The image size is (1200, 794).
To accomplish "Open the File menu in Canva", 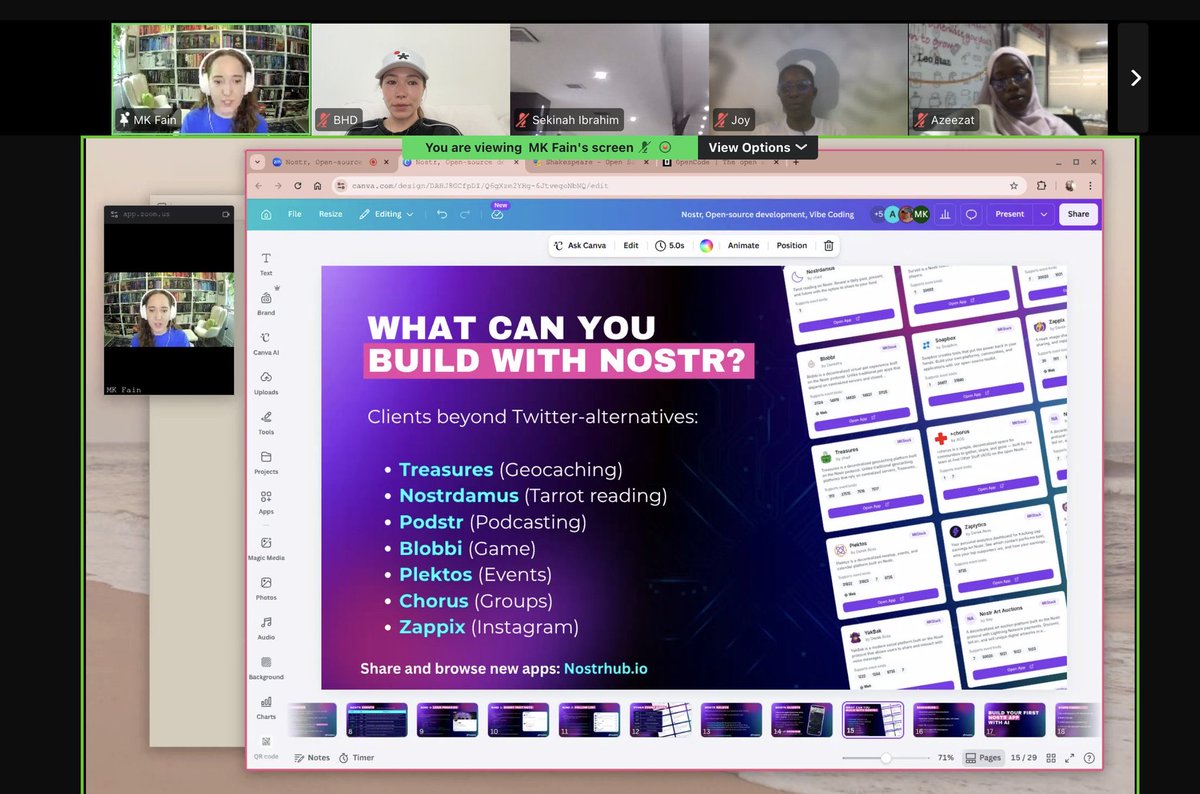I will 294,214.
